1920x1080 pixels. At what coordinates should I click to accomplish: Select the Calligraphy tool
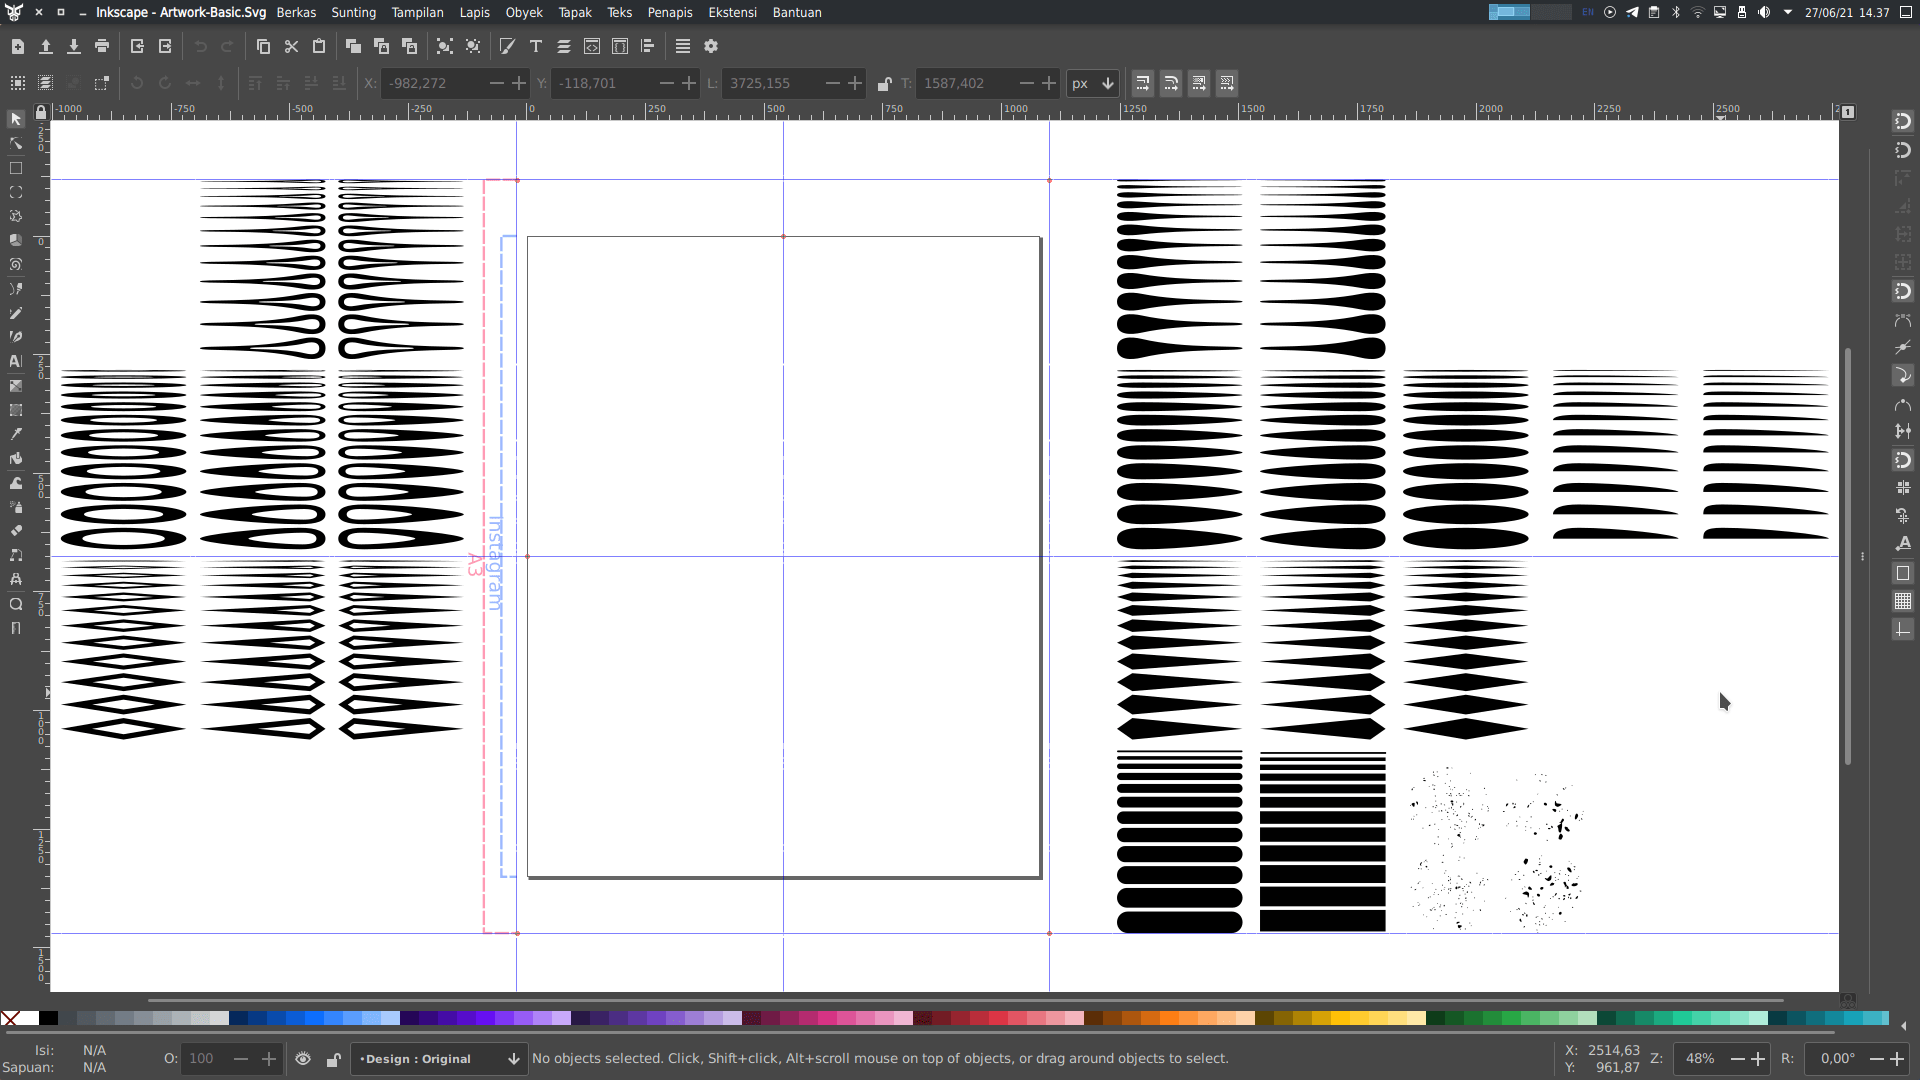(x=16, y=337)
